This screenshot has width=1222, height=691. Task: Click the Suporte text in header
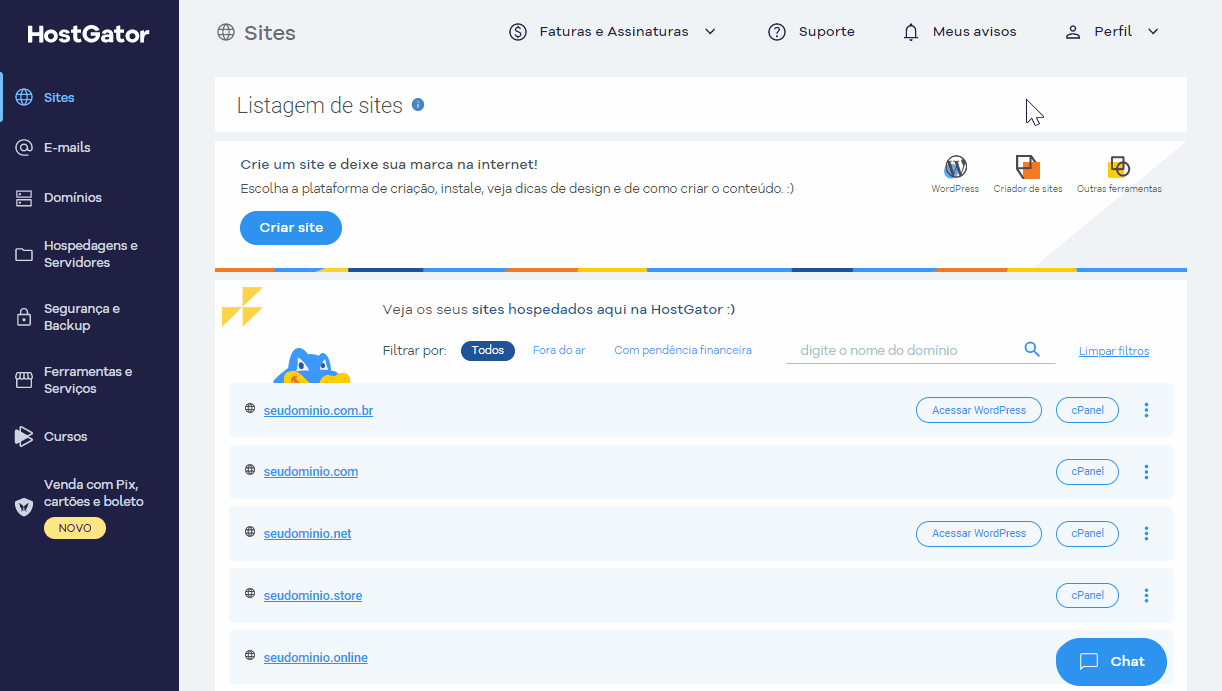(x=826, y=32)
